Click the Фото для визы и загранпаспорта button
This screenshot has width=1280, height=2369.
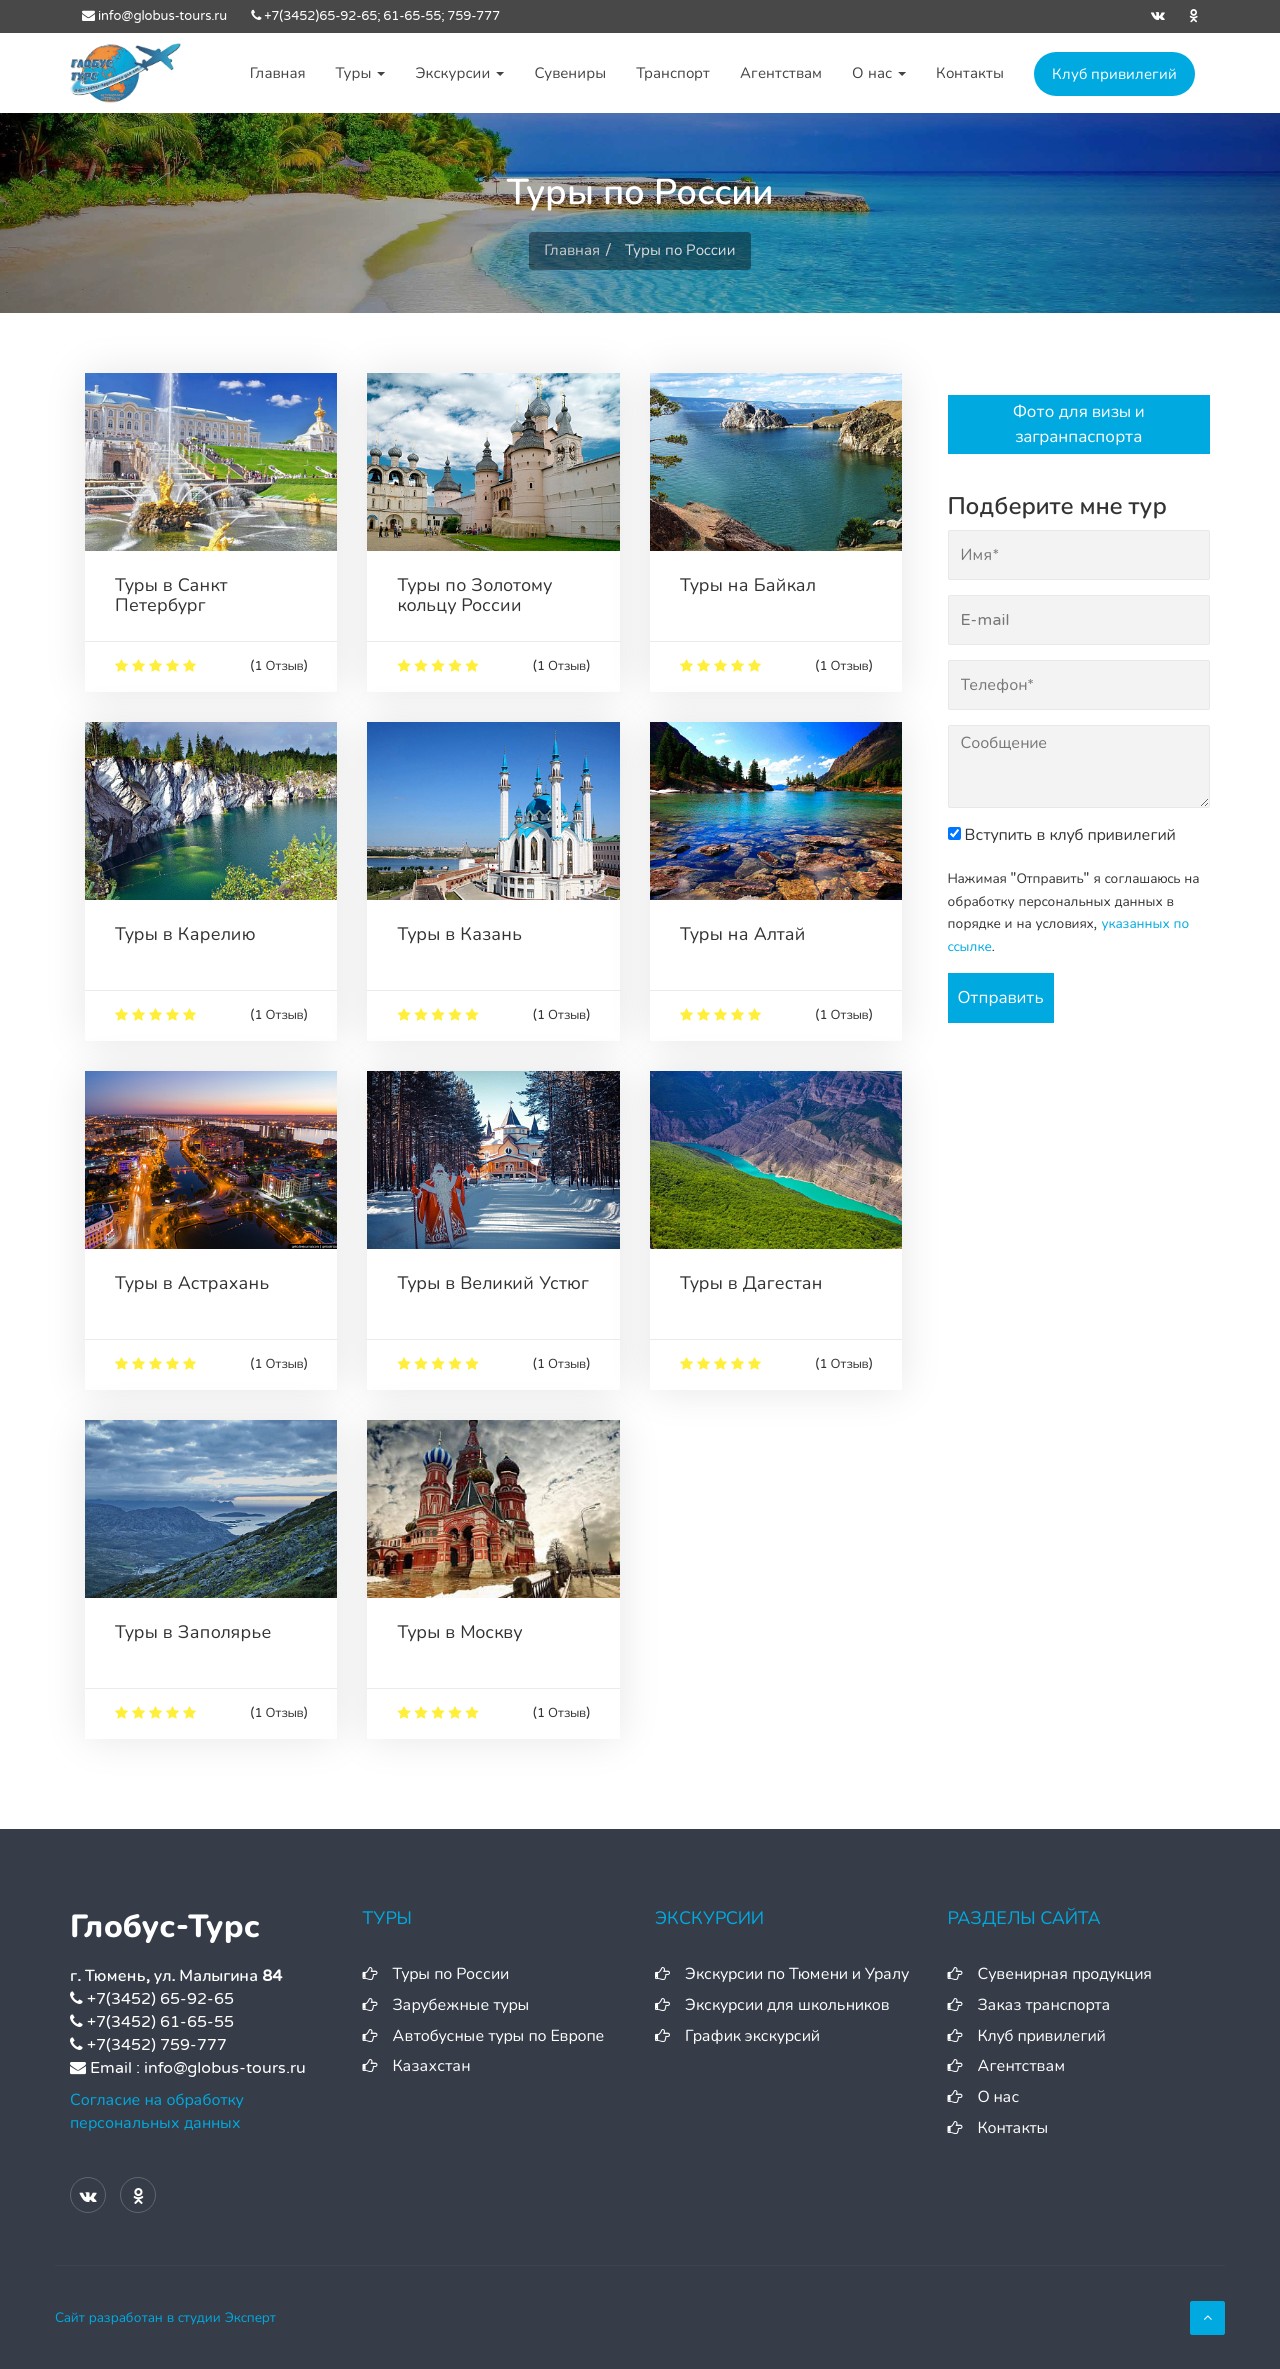[x=1078, y=424]
